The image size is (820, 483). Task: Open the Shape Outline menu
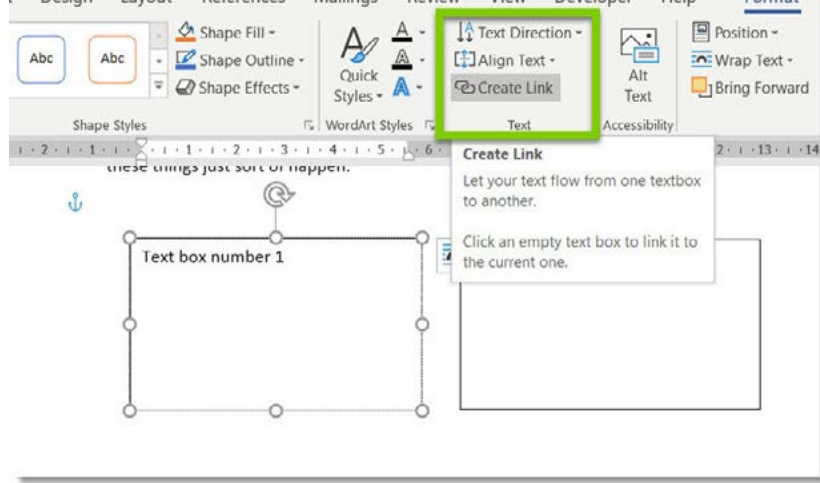240,61
